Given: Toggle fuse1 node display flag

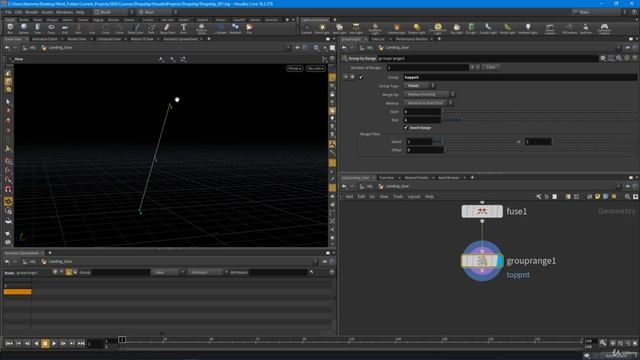Looking at the screenshot, I should [x=500, y=211].
